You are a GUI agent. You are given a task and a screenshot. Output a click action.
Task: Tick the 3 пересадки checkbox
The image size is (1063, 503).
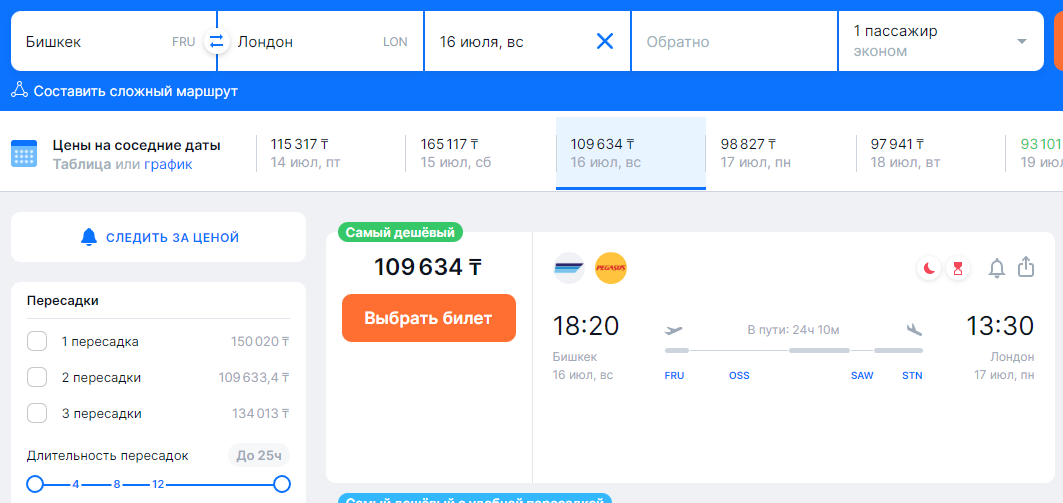pyautogui.click(x=37, y=414)
